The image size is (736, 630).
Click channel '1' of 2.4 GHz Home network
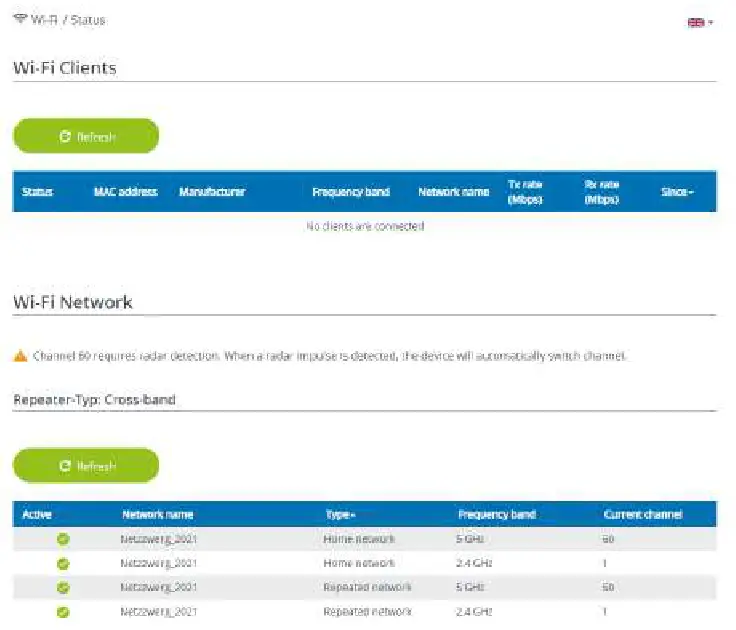click(605, 563)
